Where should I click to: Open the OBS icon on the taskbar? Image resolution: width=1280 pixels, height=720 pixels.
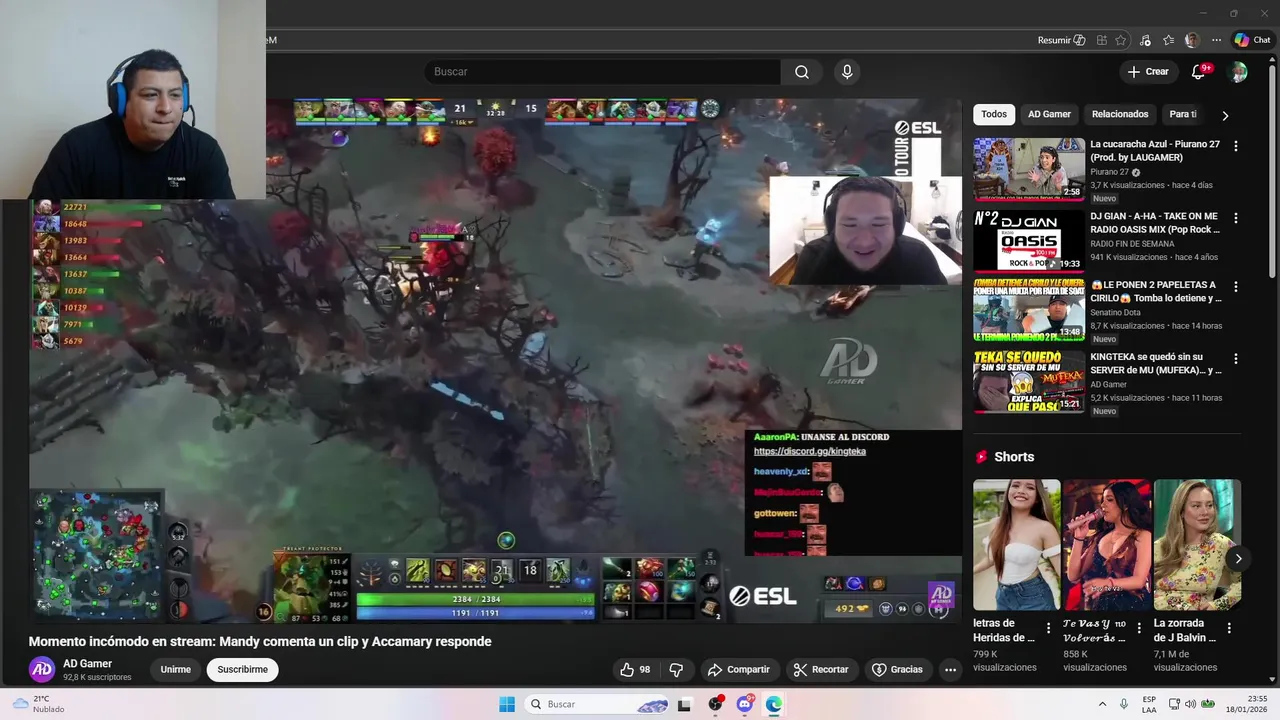tap(715, 704)
